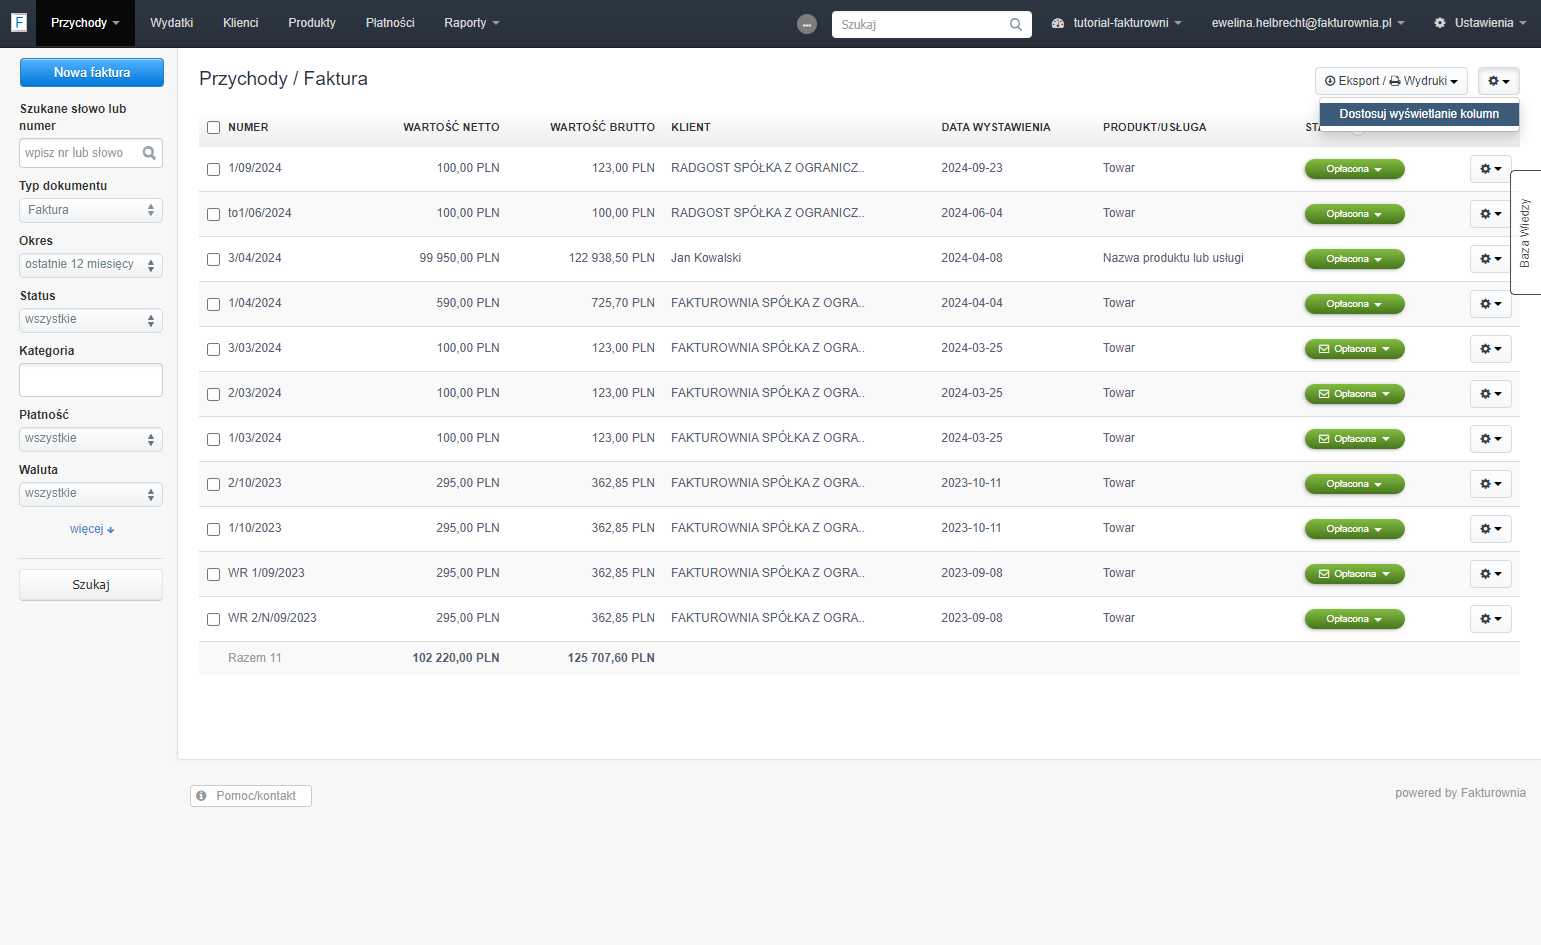Open gear menu for invoice 1/04/2024
Viewport: 1541px width, 945px height.
pyautogui.click(x=1490, y=304)
